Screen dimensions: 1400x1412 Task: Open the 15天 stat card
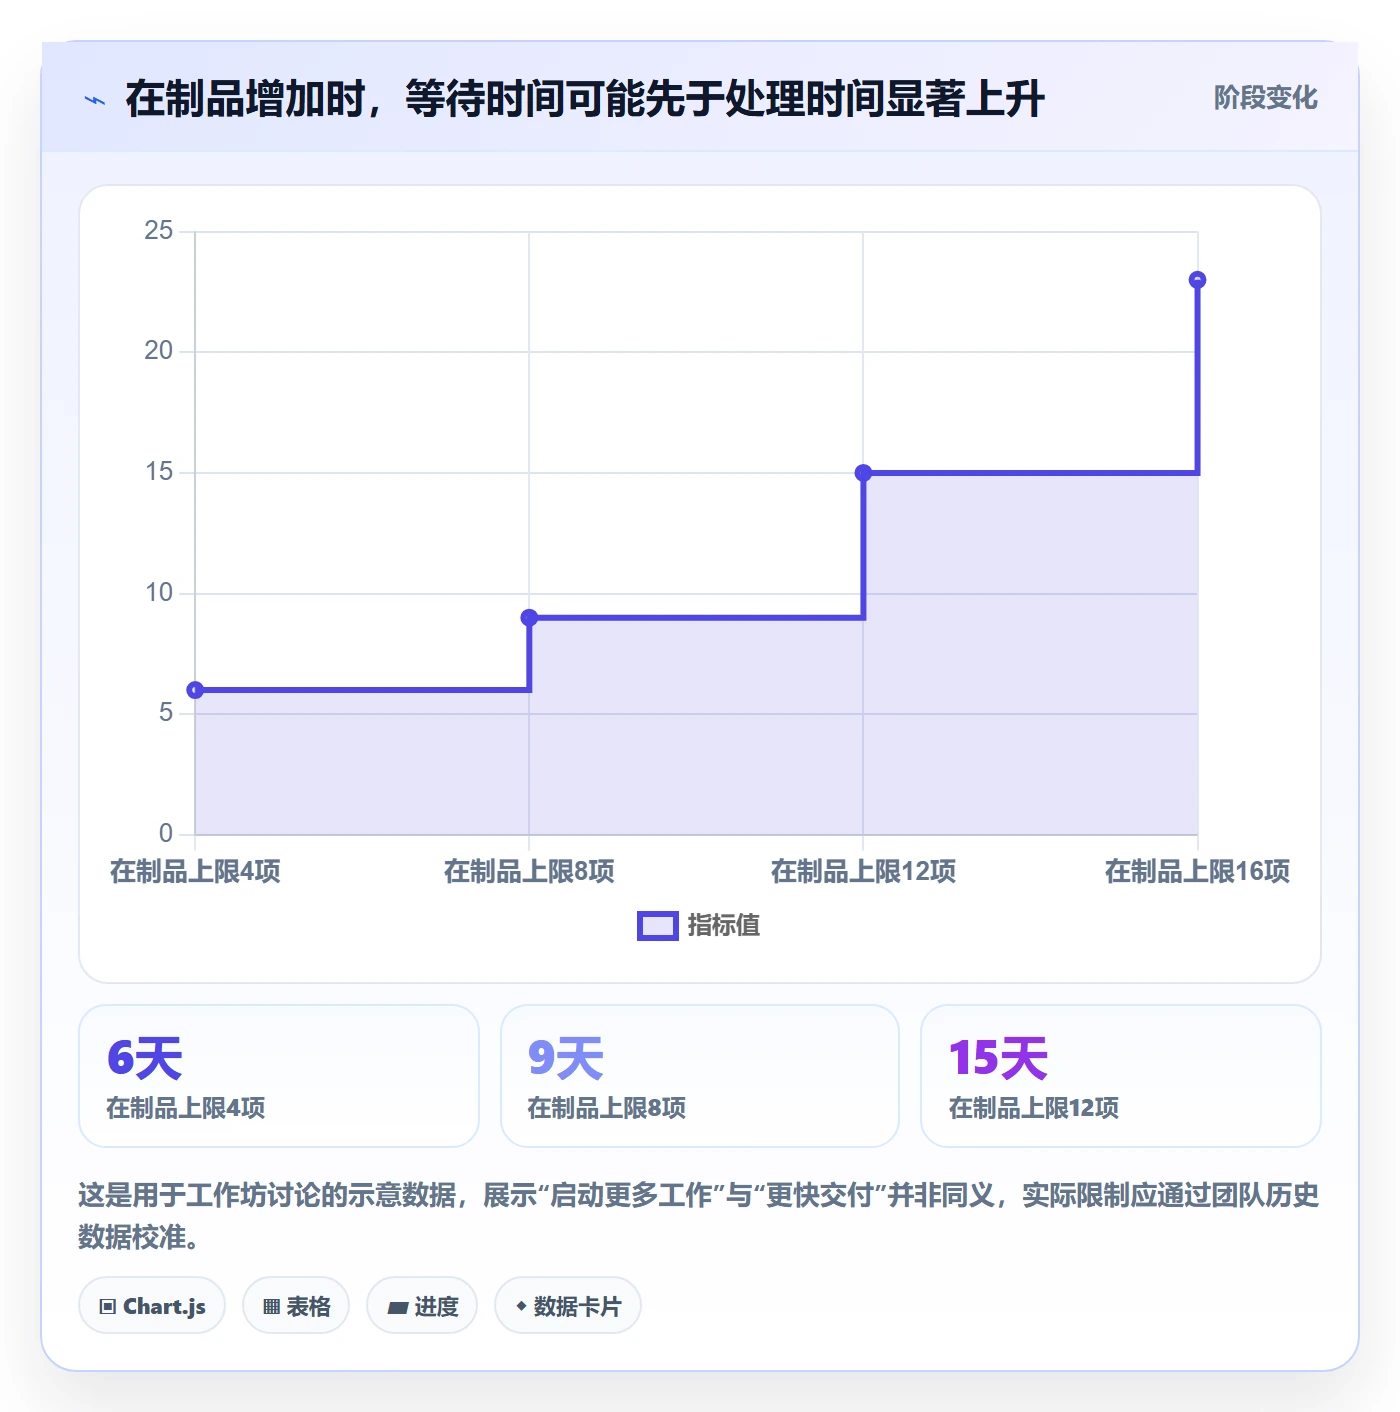pyautogui.click(x=1121, y=1076)
